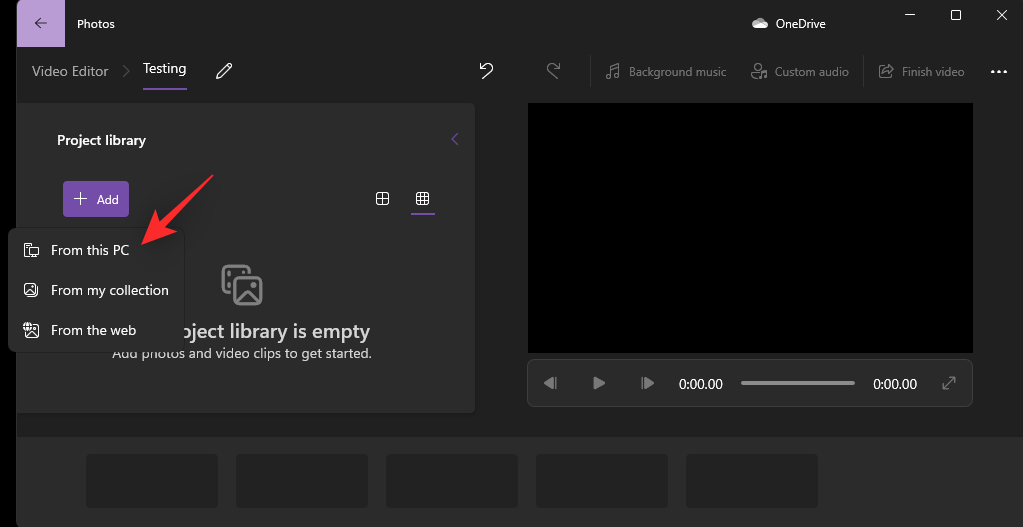Rename project with the pencil icon
Viewport: 1023px width, 527px height.
click(224, 71)
